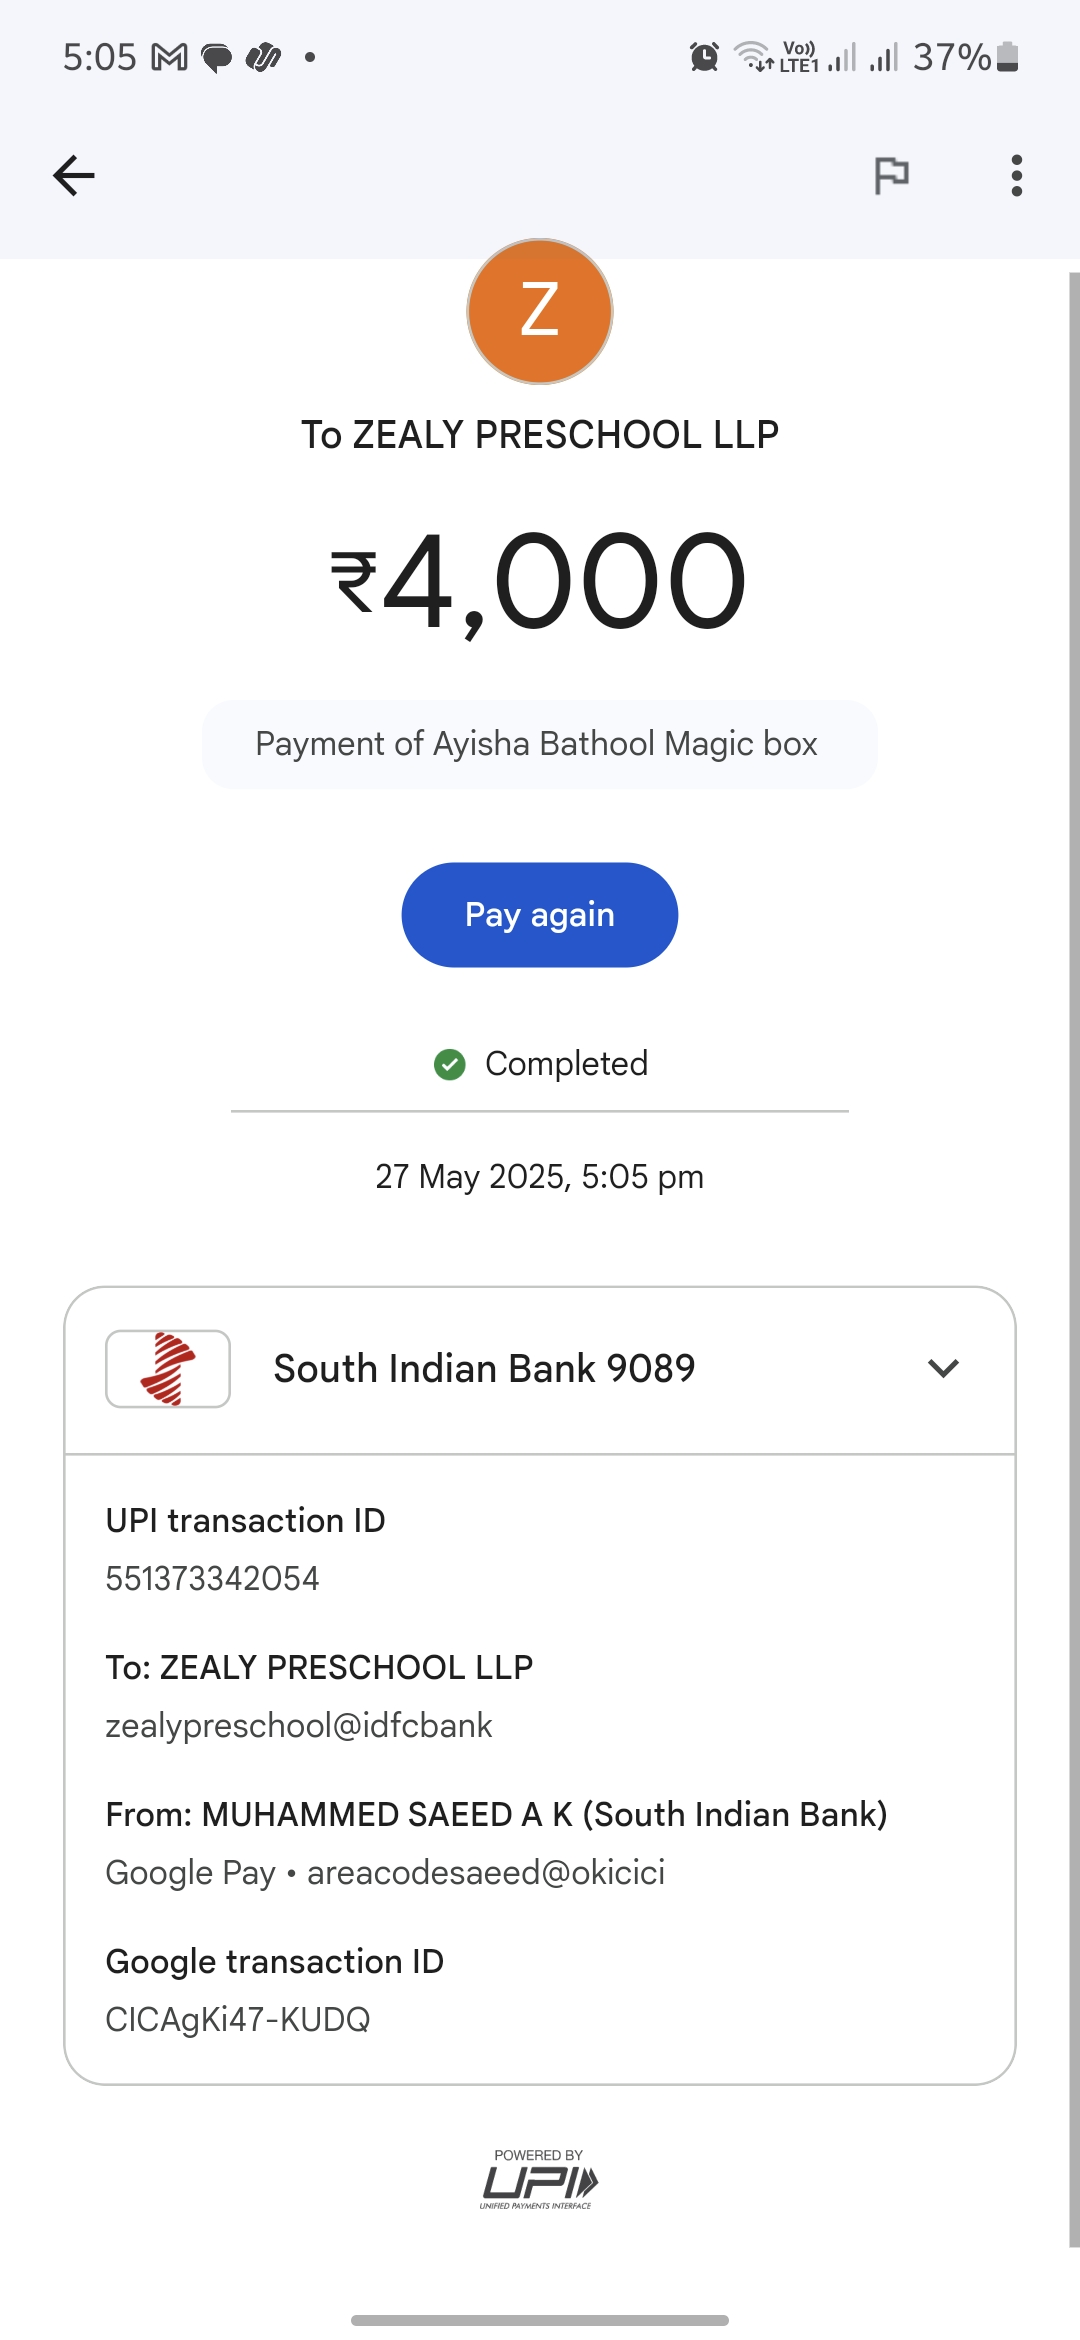
Task: Tap the bottom home gesture bar
Action: tap(540, 2319)
